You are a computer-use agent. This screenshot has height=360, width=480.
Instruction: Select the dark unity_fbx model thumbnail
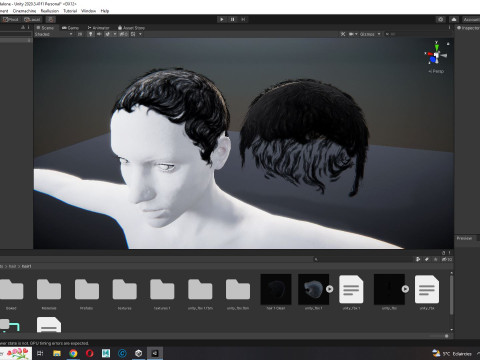[389, 289]
